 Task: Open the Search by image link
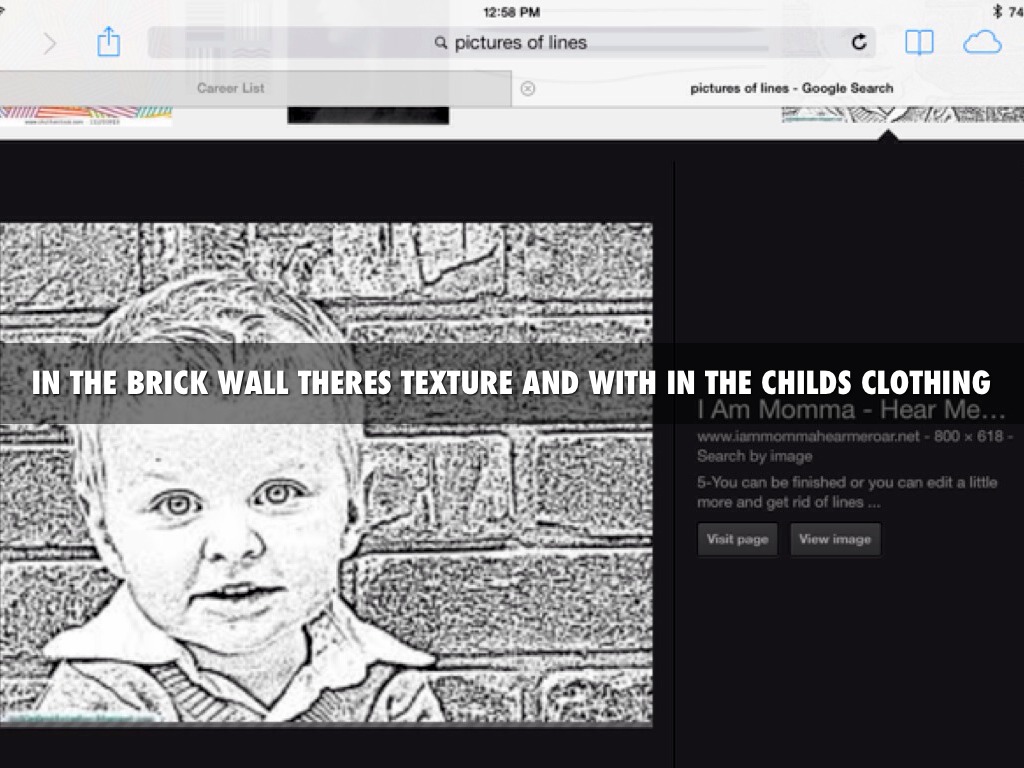pos(754,456)
